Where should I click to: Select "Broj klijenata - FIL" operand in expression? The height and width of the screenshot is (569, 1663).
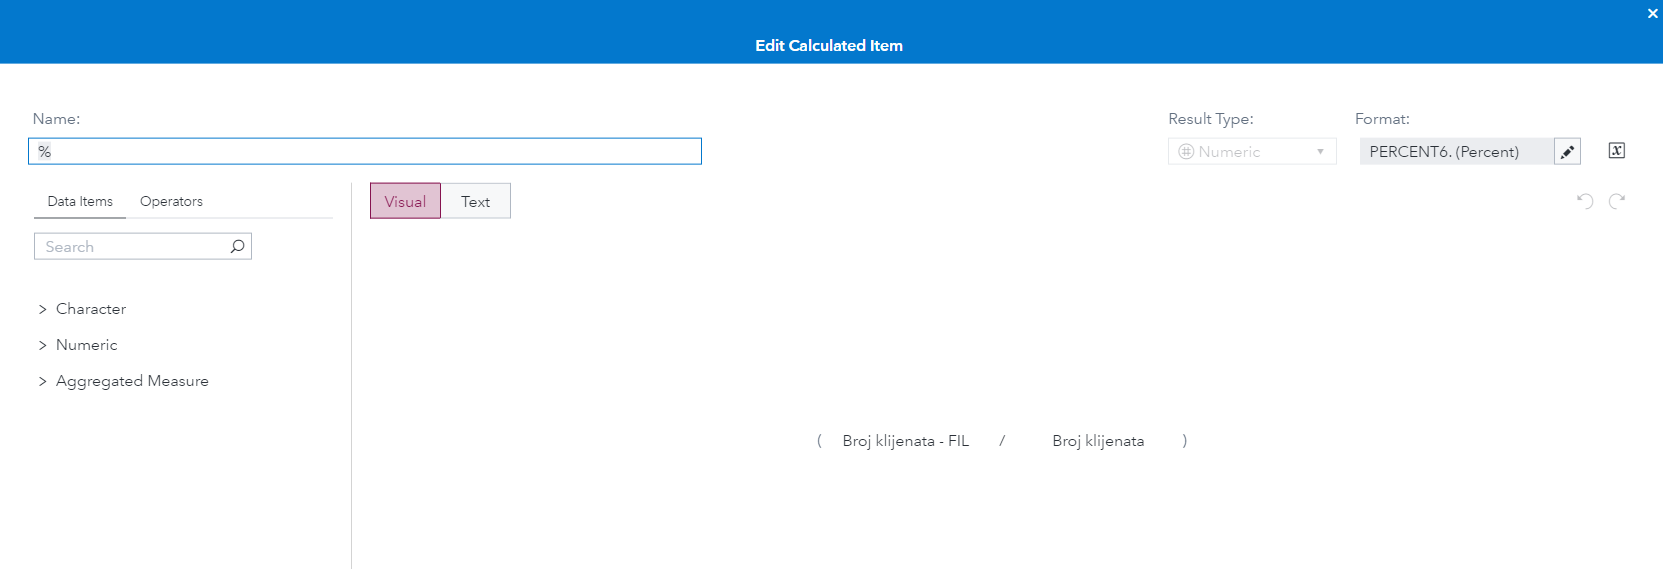coord(905,441)
